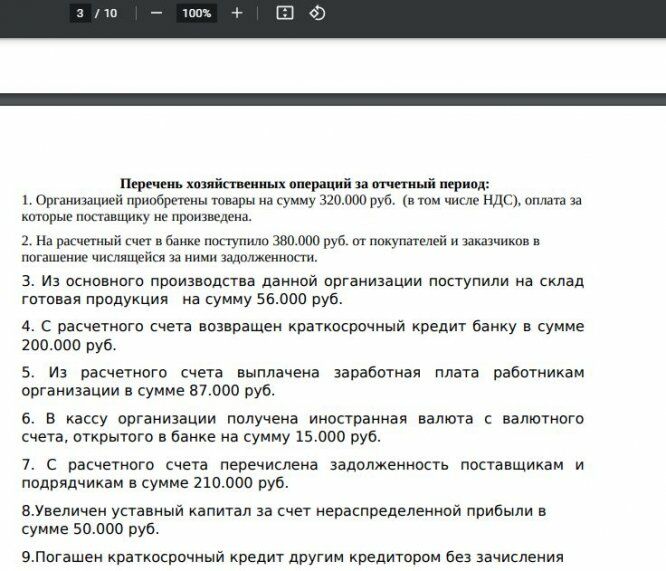Select operation 8 about уставный капитал 50.000 руб.
The height and width of the screenshot is (571, 666).
(284, 520)
